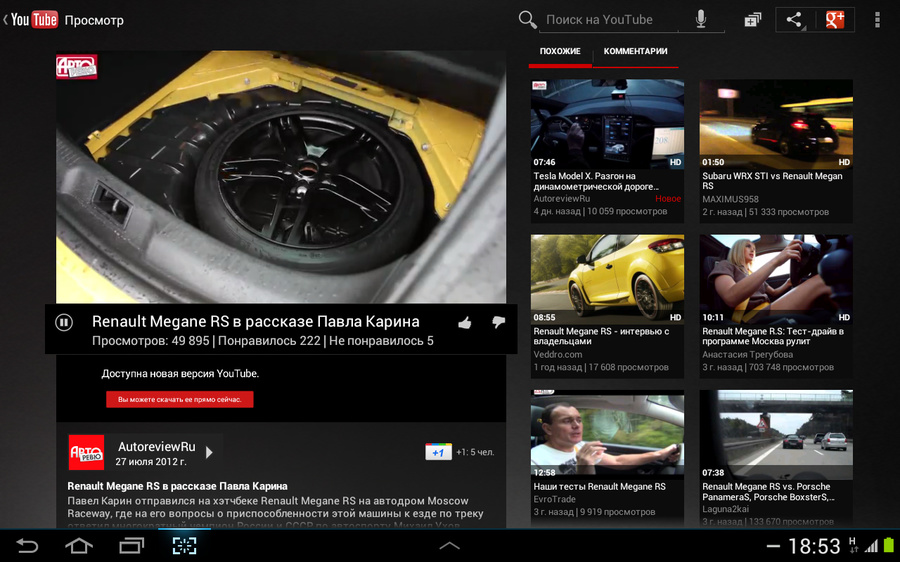This screenshot has width=900, height=562.
Task: Click the red download new version button
Action: tap(180, 400)
